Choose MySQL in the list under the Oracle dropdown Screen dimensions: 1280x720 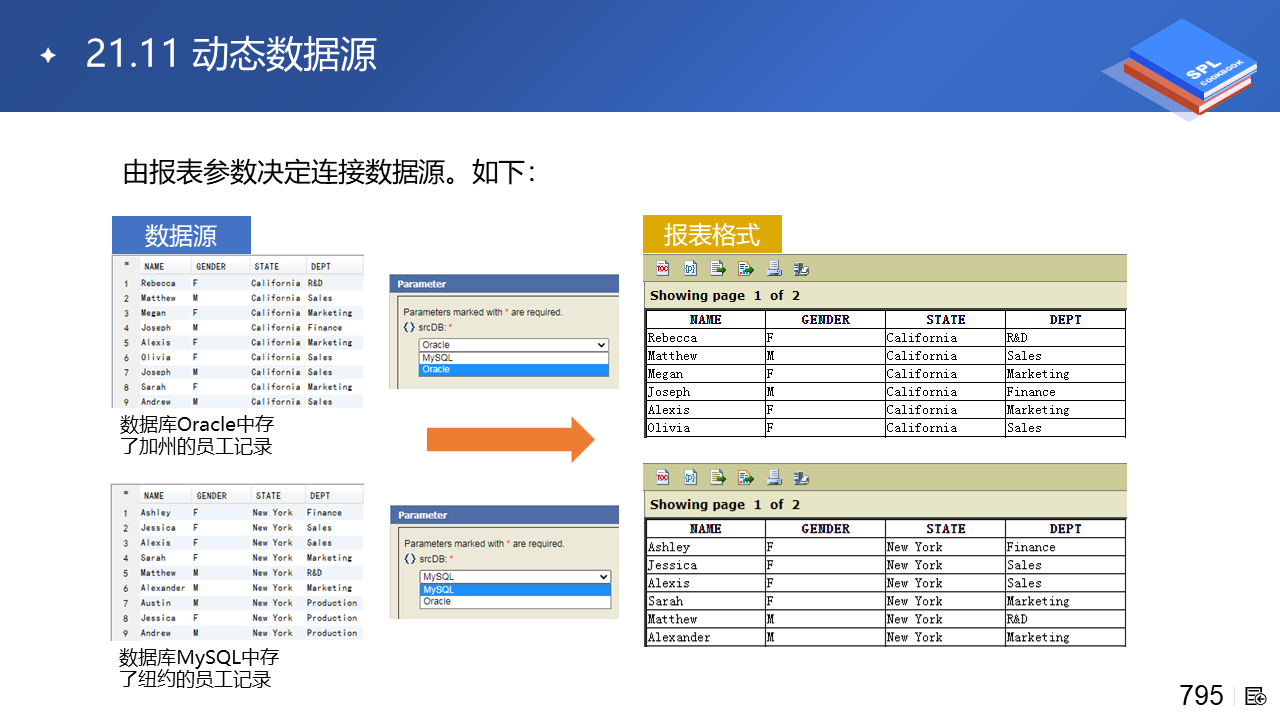click(x=513, y=357)
